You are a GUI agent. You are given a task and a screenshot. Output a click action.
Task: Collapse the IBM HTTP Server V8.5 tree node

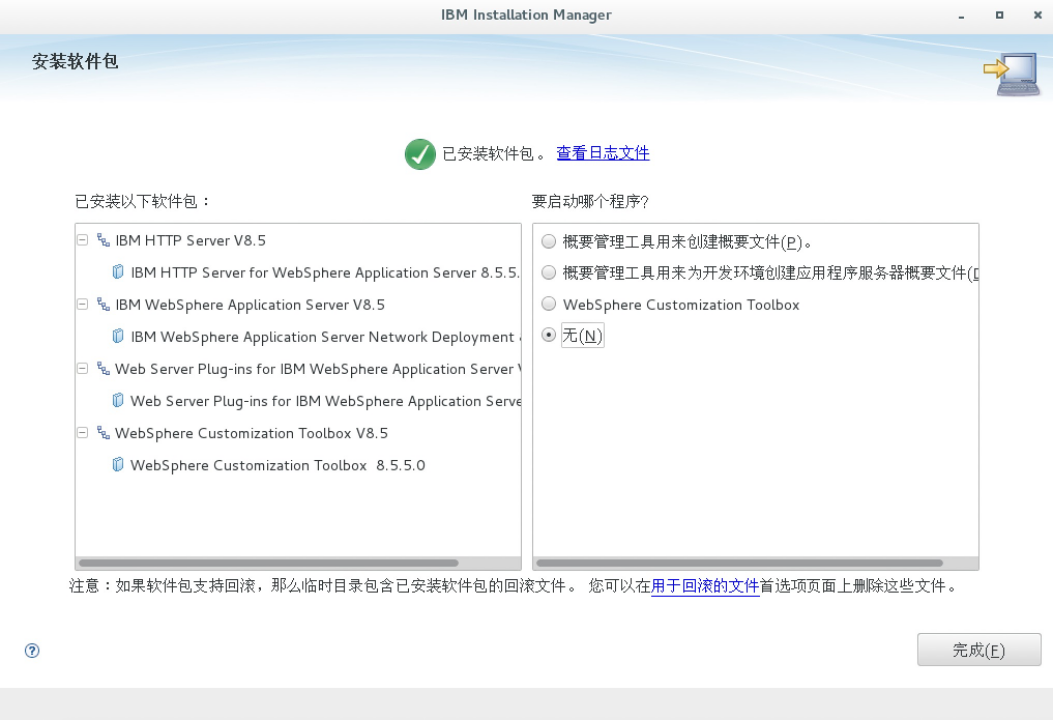pyautogui.click(x=83, y=241)
